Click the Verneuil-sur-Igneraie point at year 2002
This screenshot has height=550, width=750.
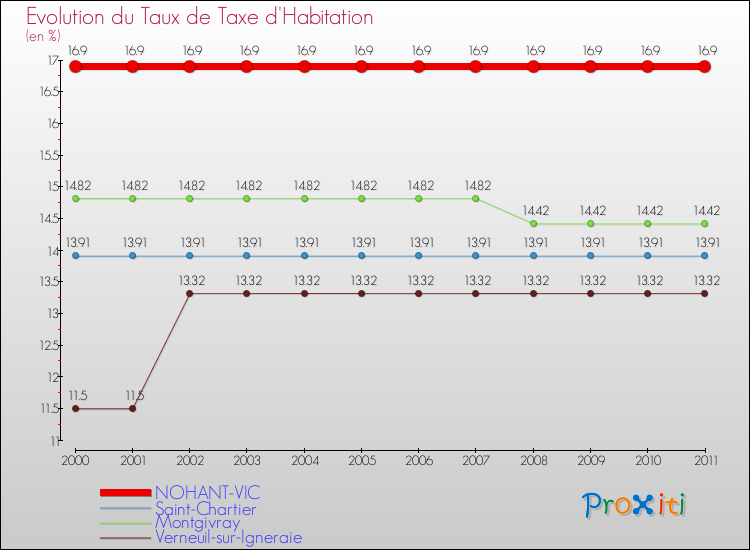point(190,293)
